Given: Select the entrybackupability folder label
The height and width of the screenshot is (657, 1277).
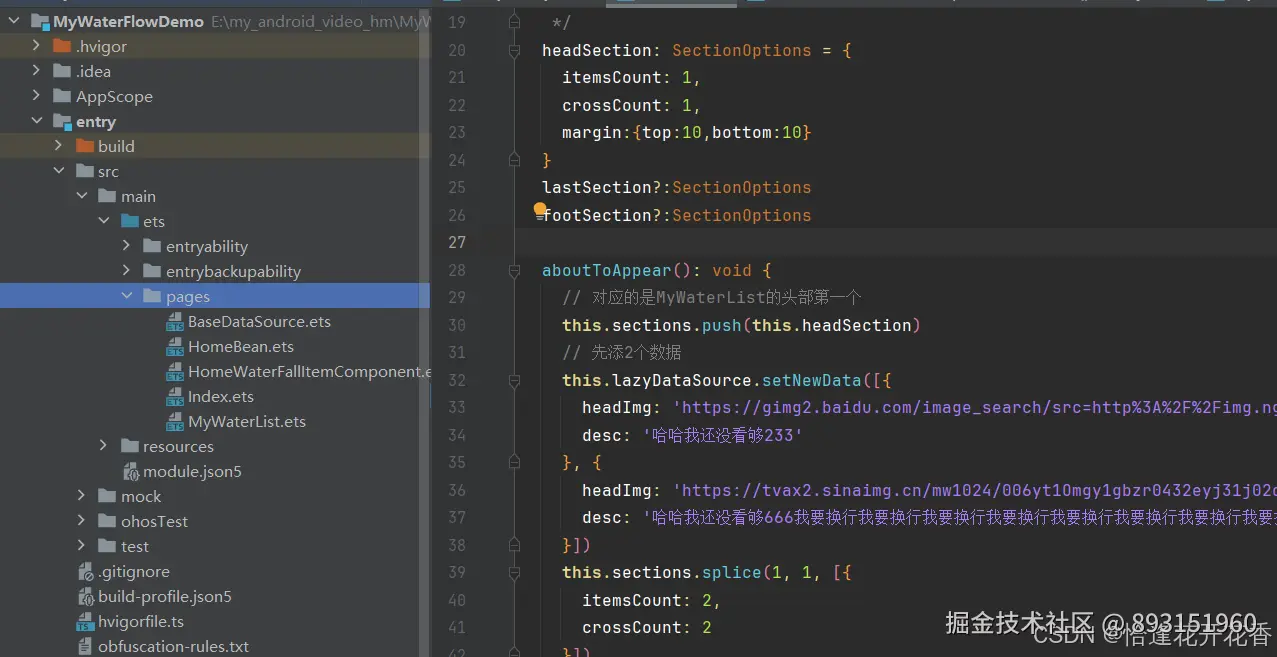Looking at the screenshot, I should pos(233,271).
